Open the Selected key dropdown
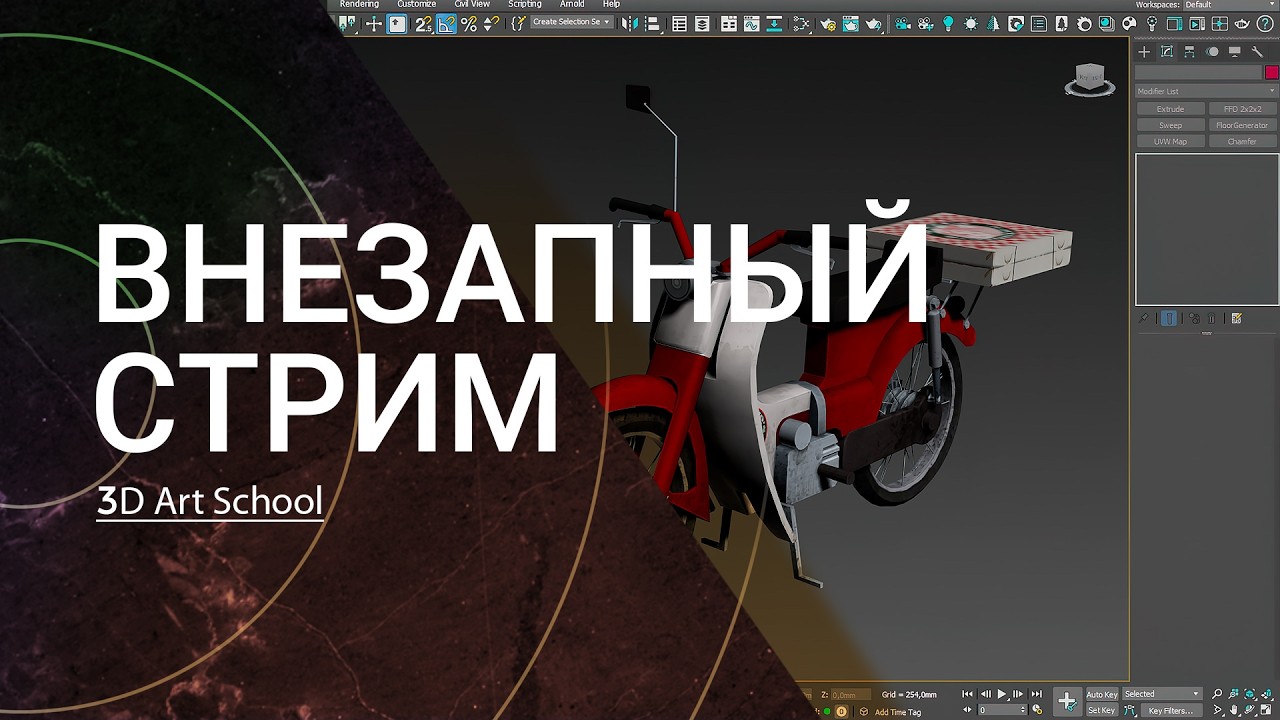 tap(1161, 694)
